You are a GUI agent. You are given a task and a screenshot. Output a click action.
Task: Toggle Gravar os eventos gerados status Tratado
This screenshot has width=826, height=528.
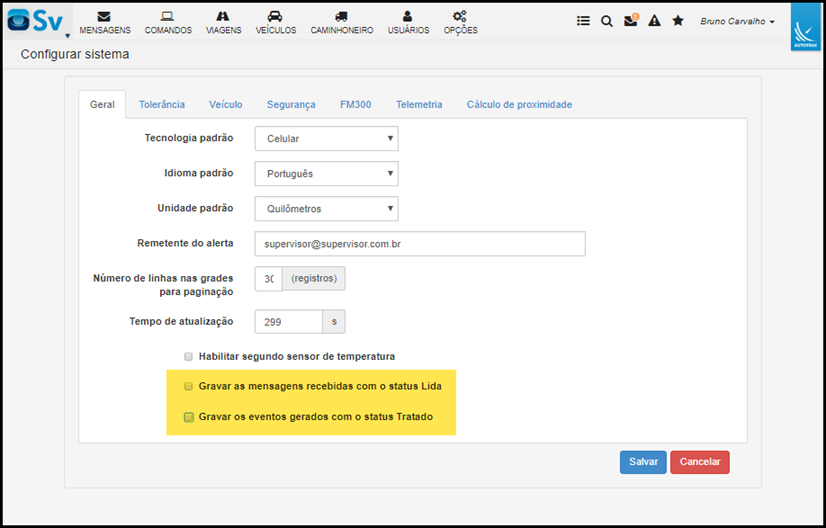pos(188,417)
